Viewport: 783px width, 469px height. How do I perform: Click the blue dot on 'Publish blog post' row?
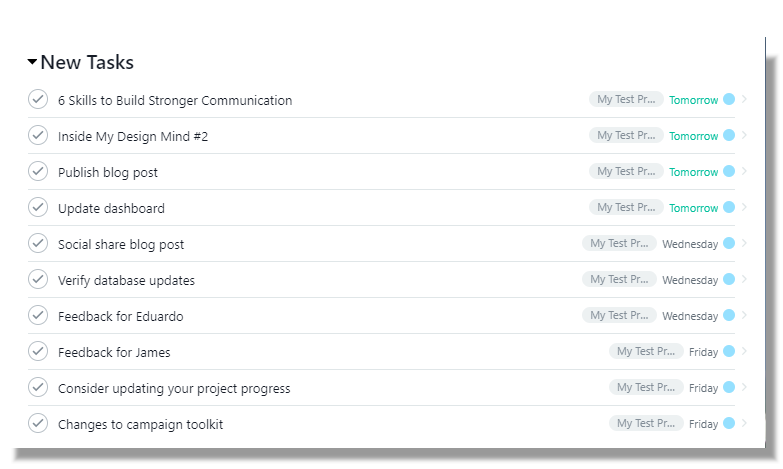tap(729, 171)
